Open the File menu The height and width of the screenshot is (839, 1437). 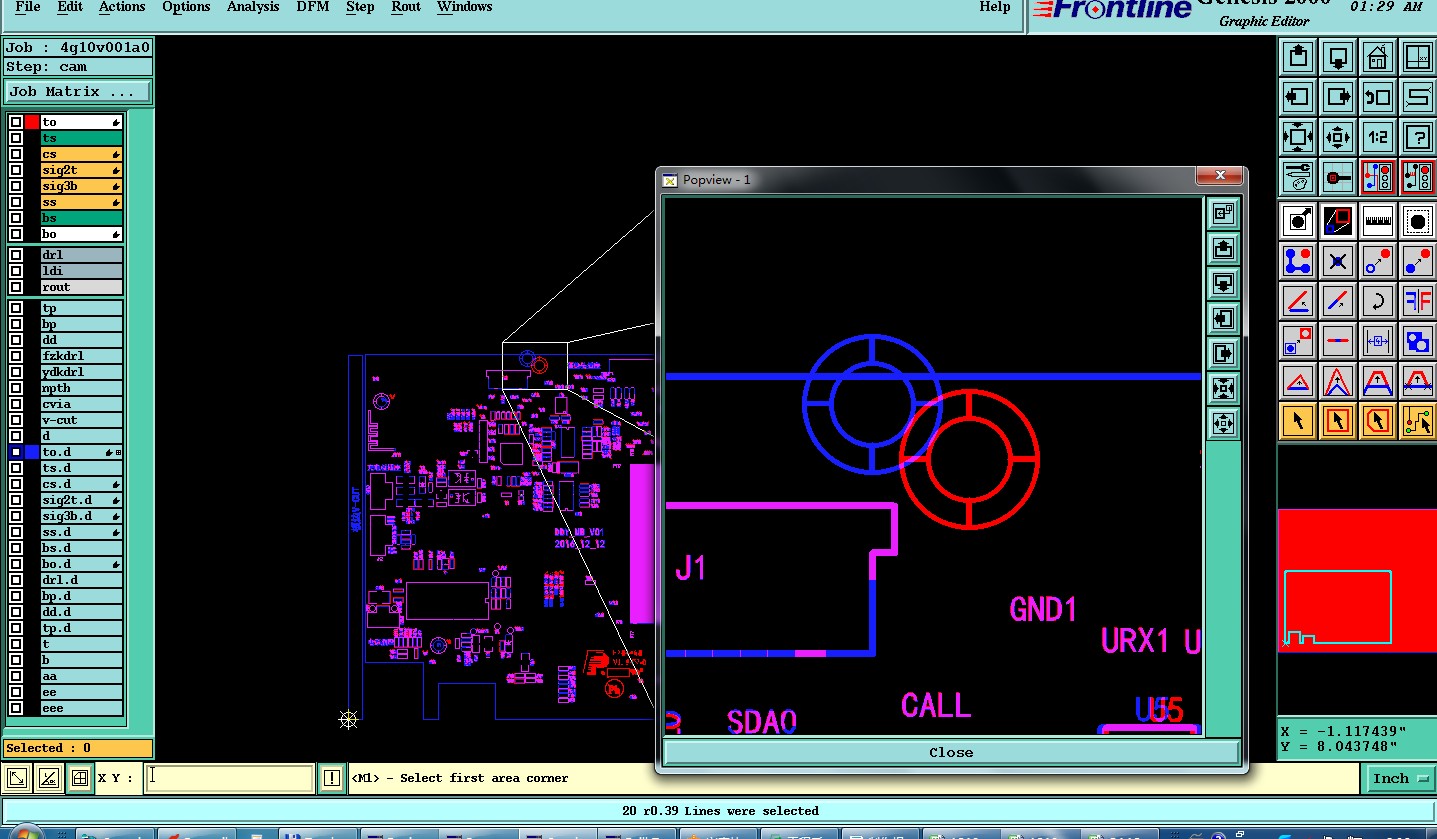28,7
